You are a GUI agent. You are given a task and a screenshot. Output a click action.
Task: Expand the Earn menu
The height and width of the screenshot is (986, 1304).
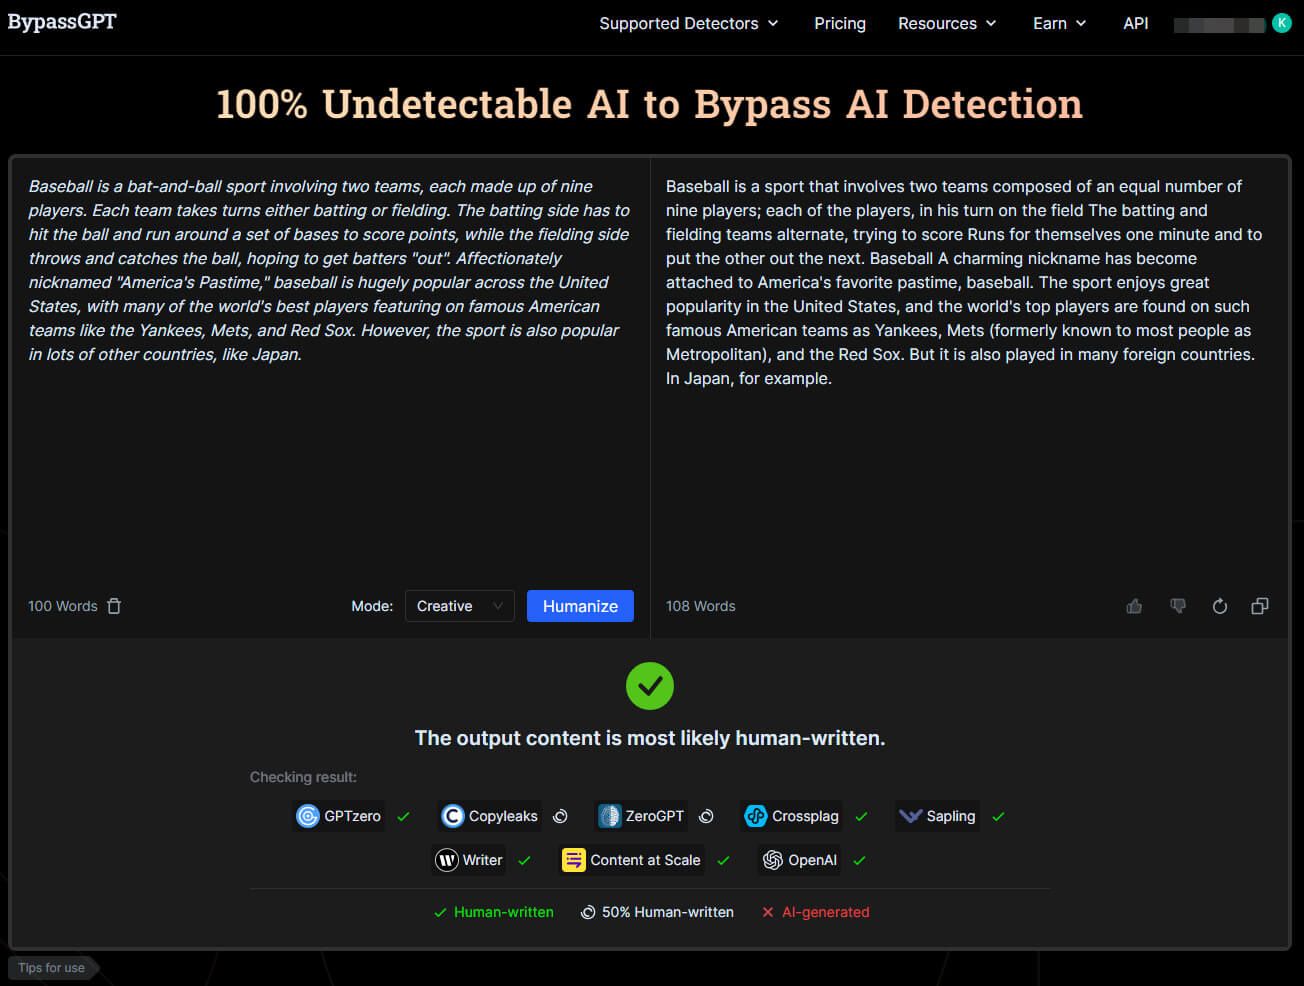pyautogui.click(x=1059, y=23)
